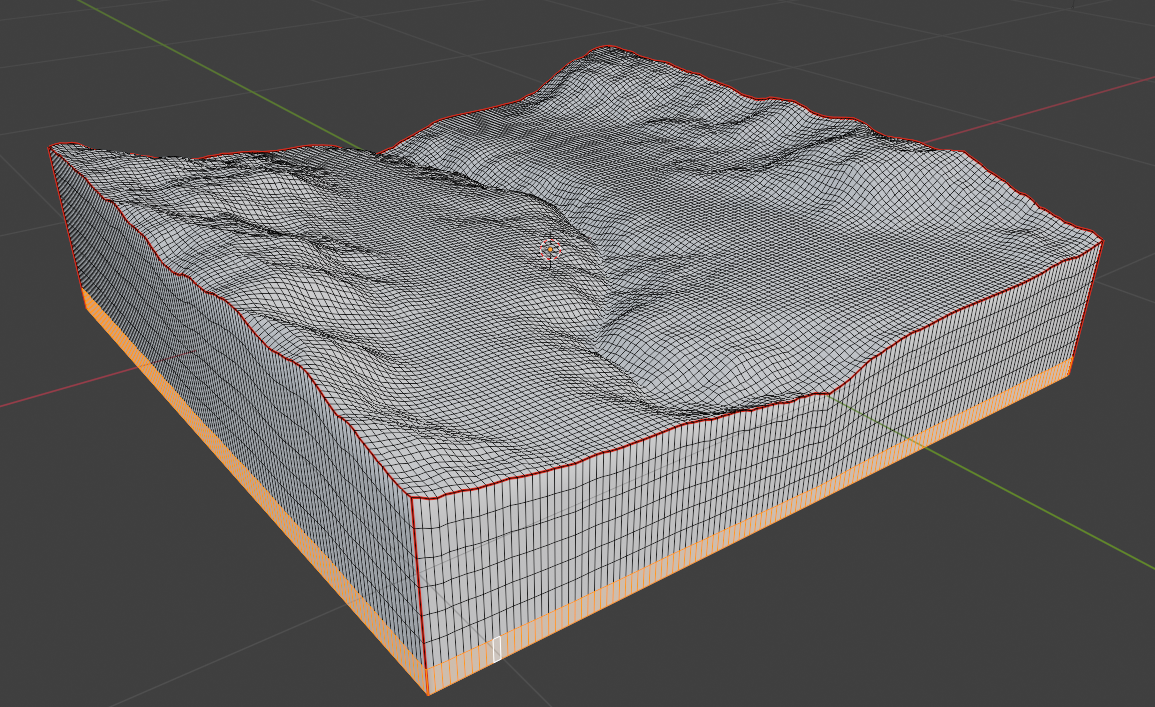The width and height of the screenshot is (1155, 707).
Task: Click the bottom front corner of the orange base
Action: pyautogui.click(x=428, y=692)
